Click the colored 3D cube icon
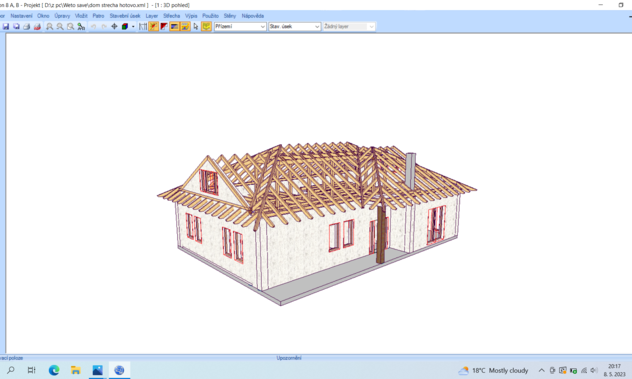The width and height of the screenshot is (632, 379). pyautogui.click(x=125, y=27)
